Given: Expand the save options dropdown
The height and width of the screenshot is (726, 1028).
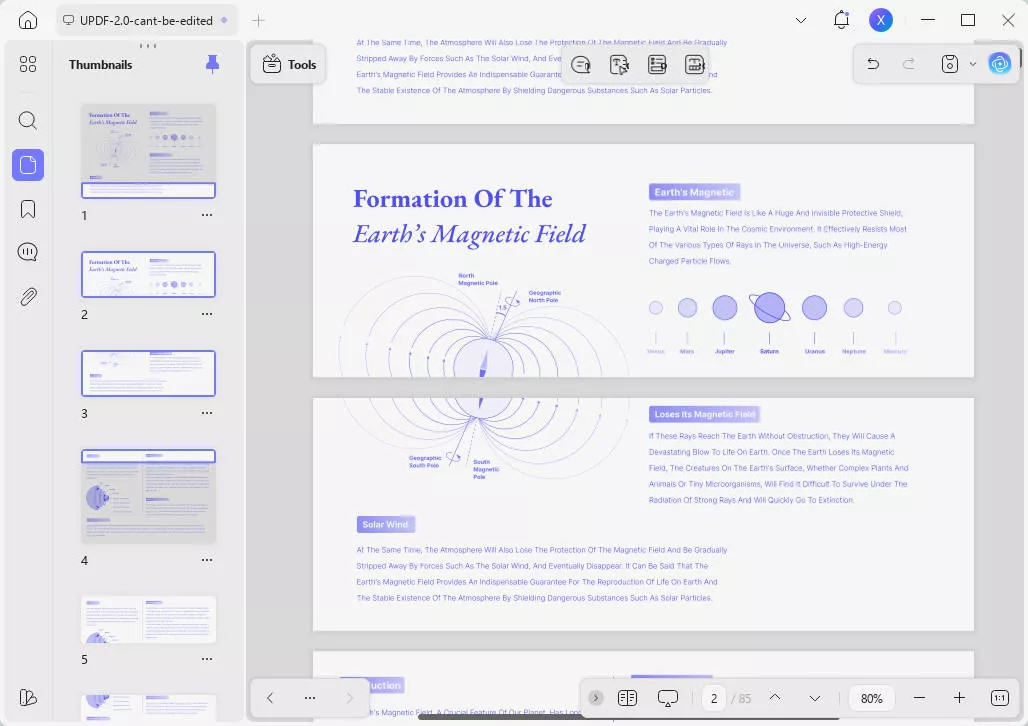Looking at the screenshot, I should coord(973,63).
